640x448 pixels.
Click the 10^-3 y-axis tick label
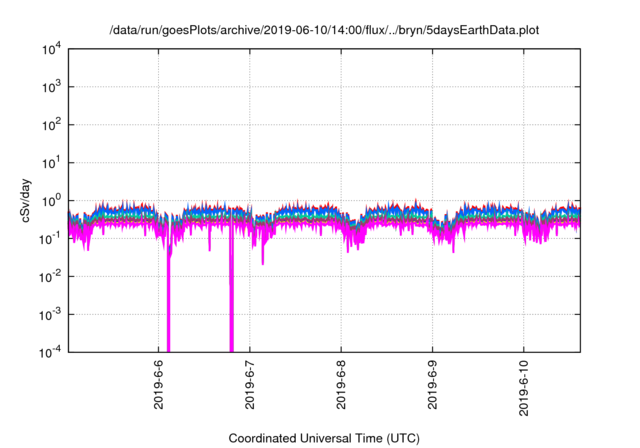click(x=50, y=315)
